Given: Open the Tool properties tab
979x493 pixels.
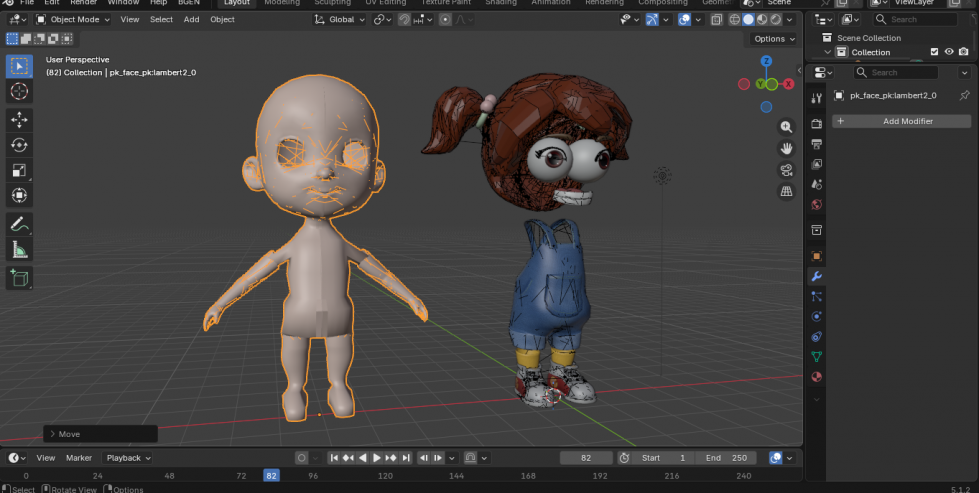Looking at the screenshot, I should coord(817,98).
